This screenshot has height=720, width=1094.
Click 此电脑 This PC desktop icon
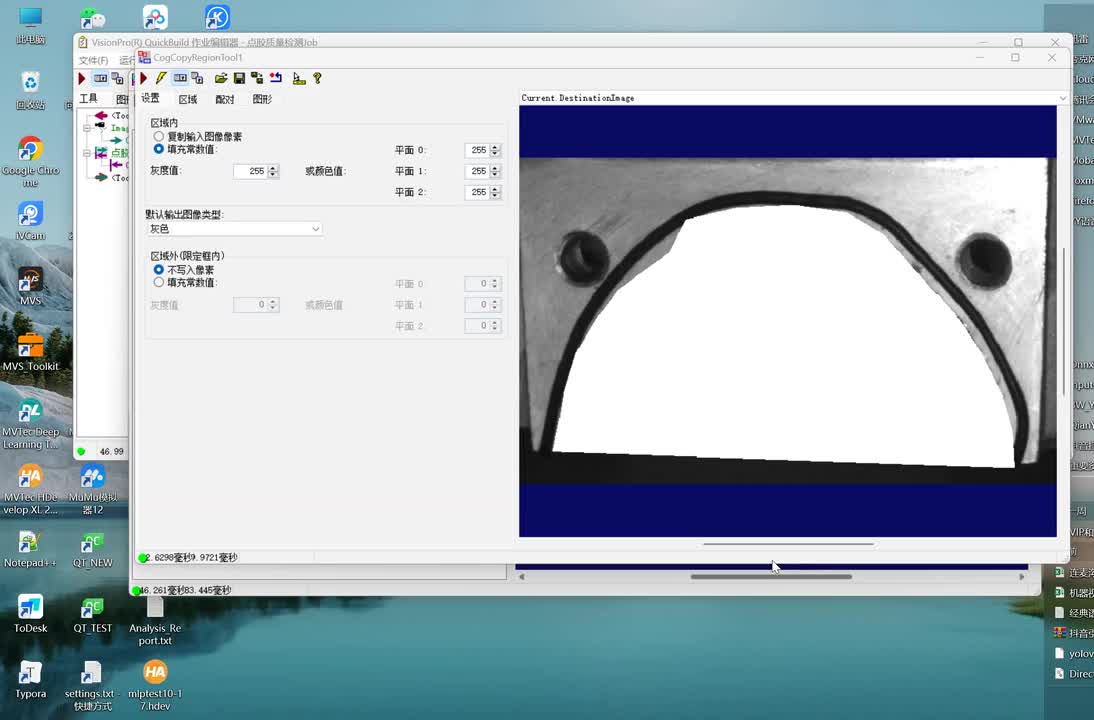coord(30,26)
